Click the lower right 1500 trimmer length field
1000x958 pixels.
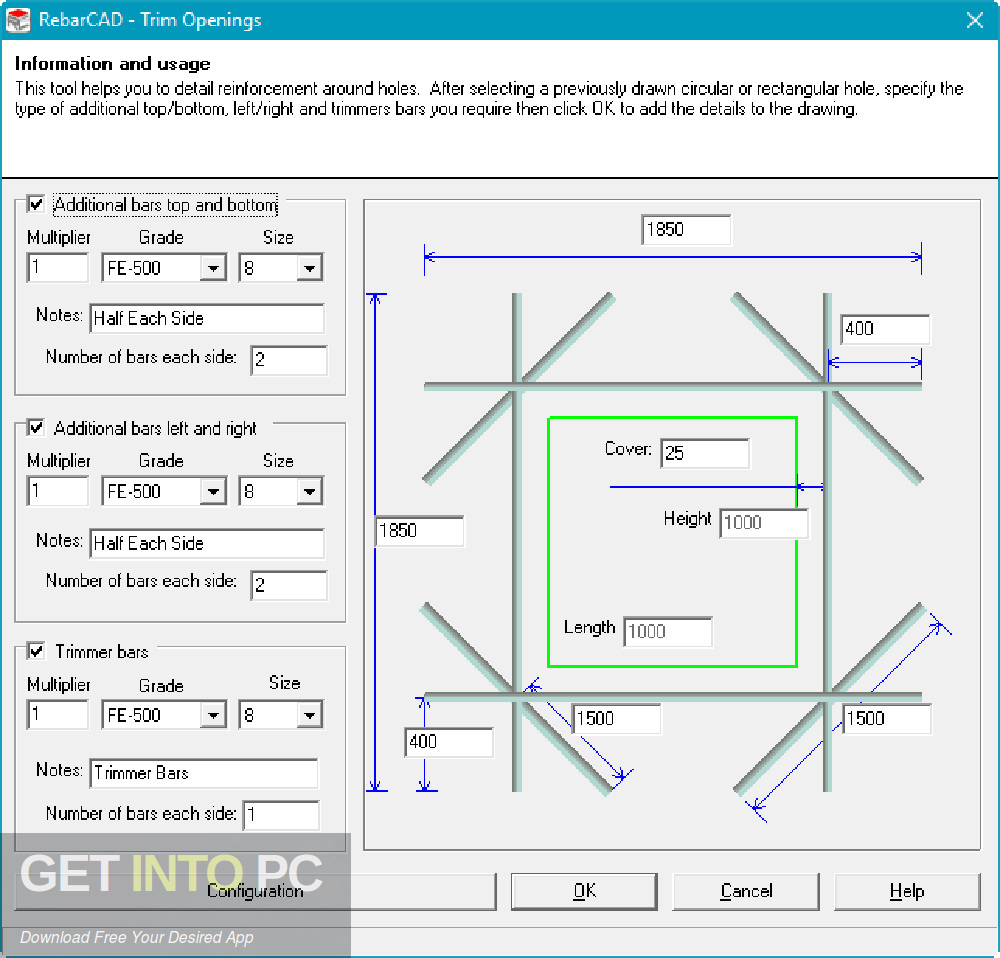tap(887, 719)
